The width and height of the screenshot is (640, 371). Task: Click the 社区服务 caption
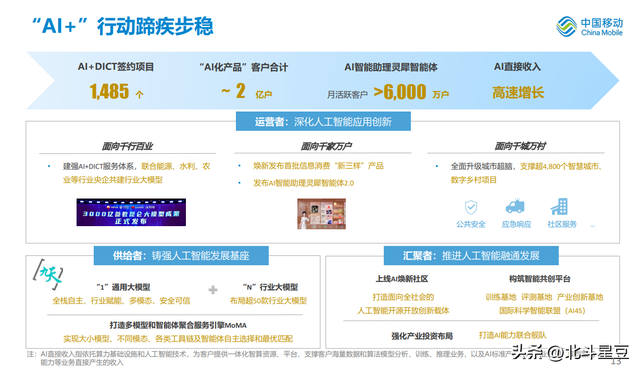coord(562,224)
